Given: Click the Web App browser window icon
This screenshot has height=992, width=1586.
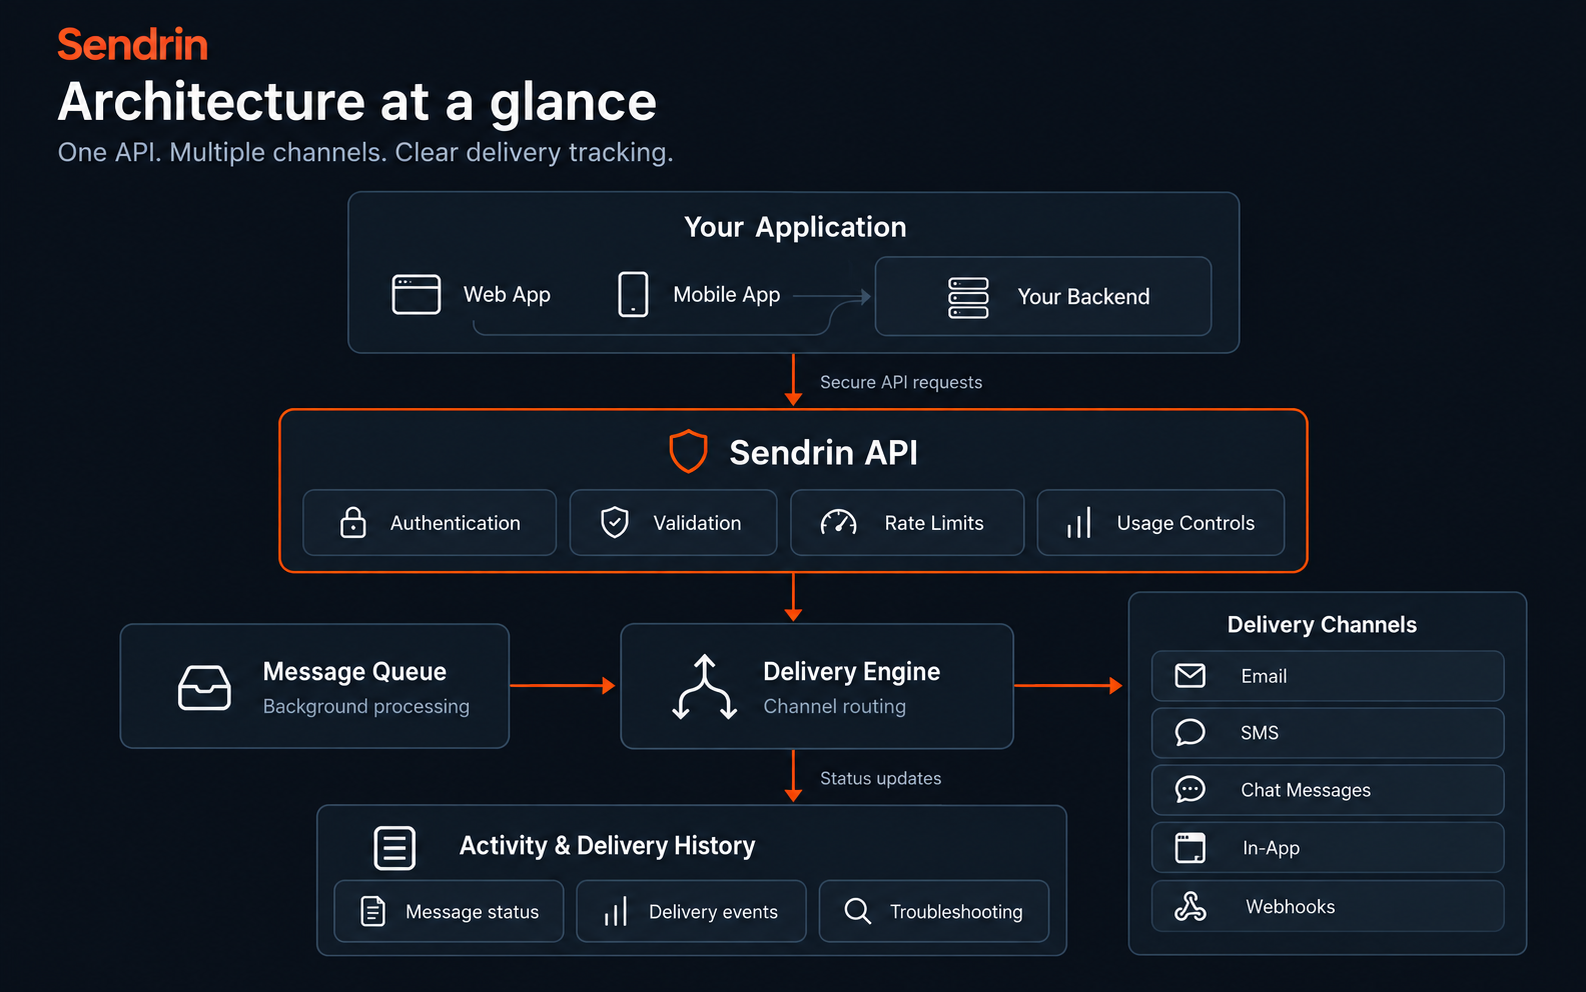Looking at the screenshot, I should [x=416, y=294].
